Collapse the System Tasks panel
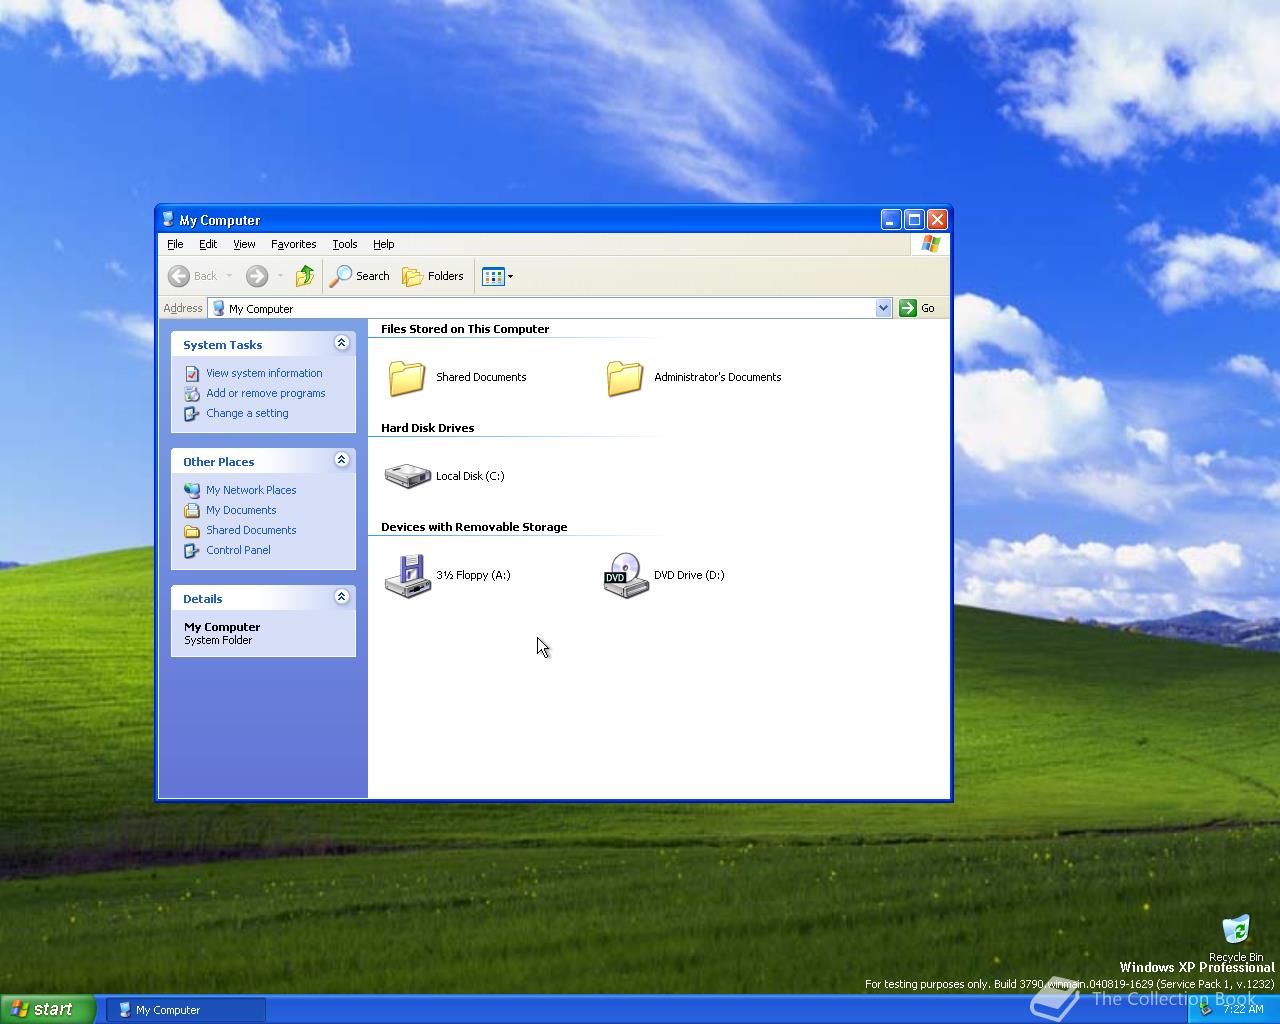Viewport: 1280px width, 1024px height. click(x=341, y=343)
